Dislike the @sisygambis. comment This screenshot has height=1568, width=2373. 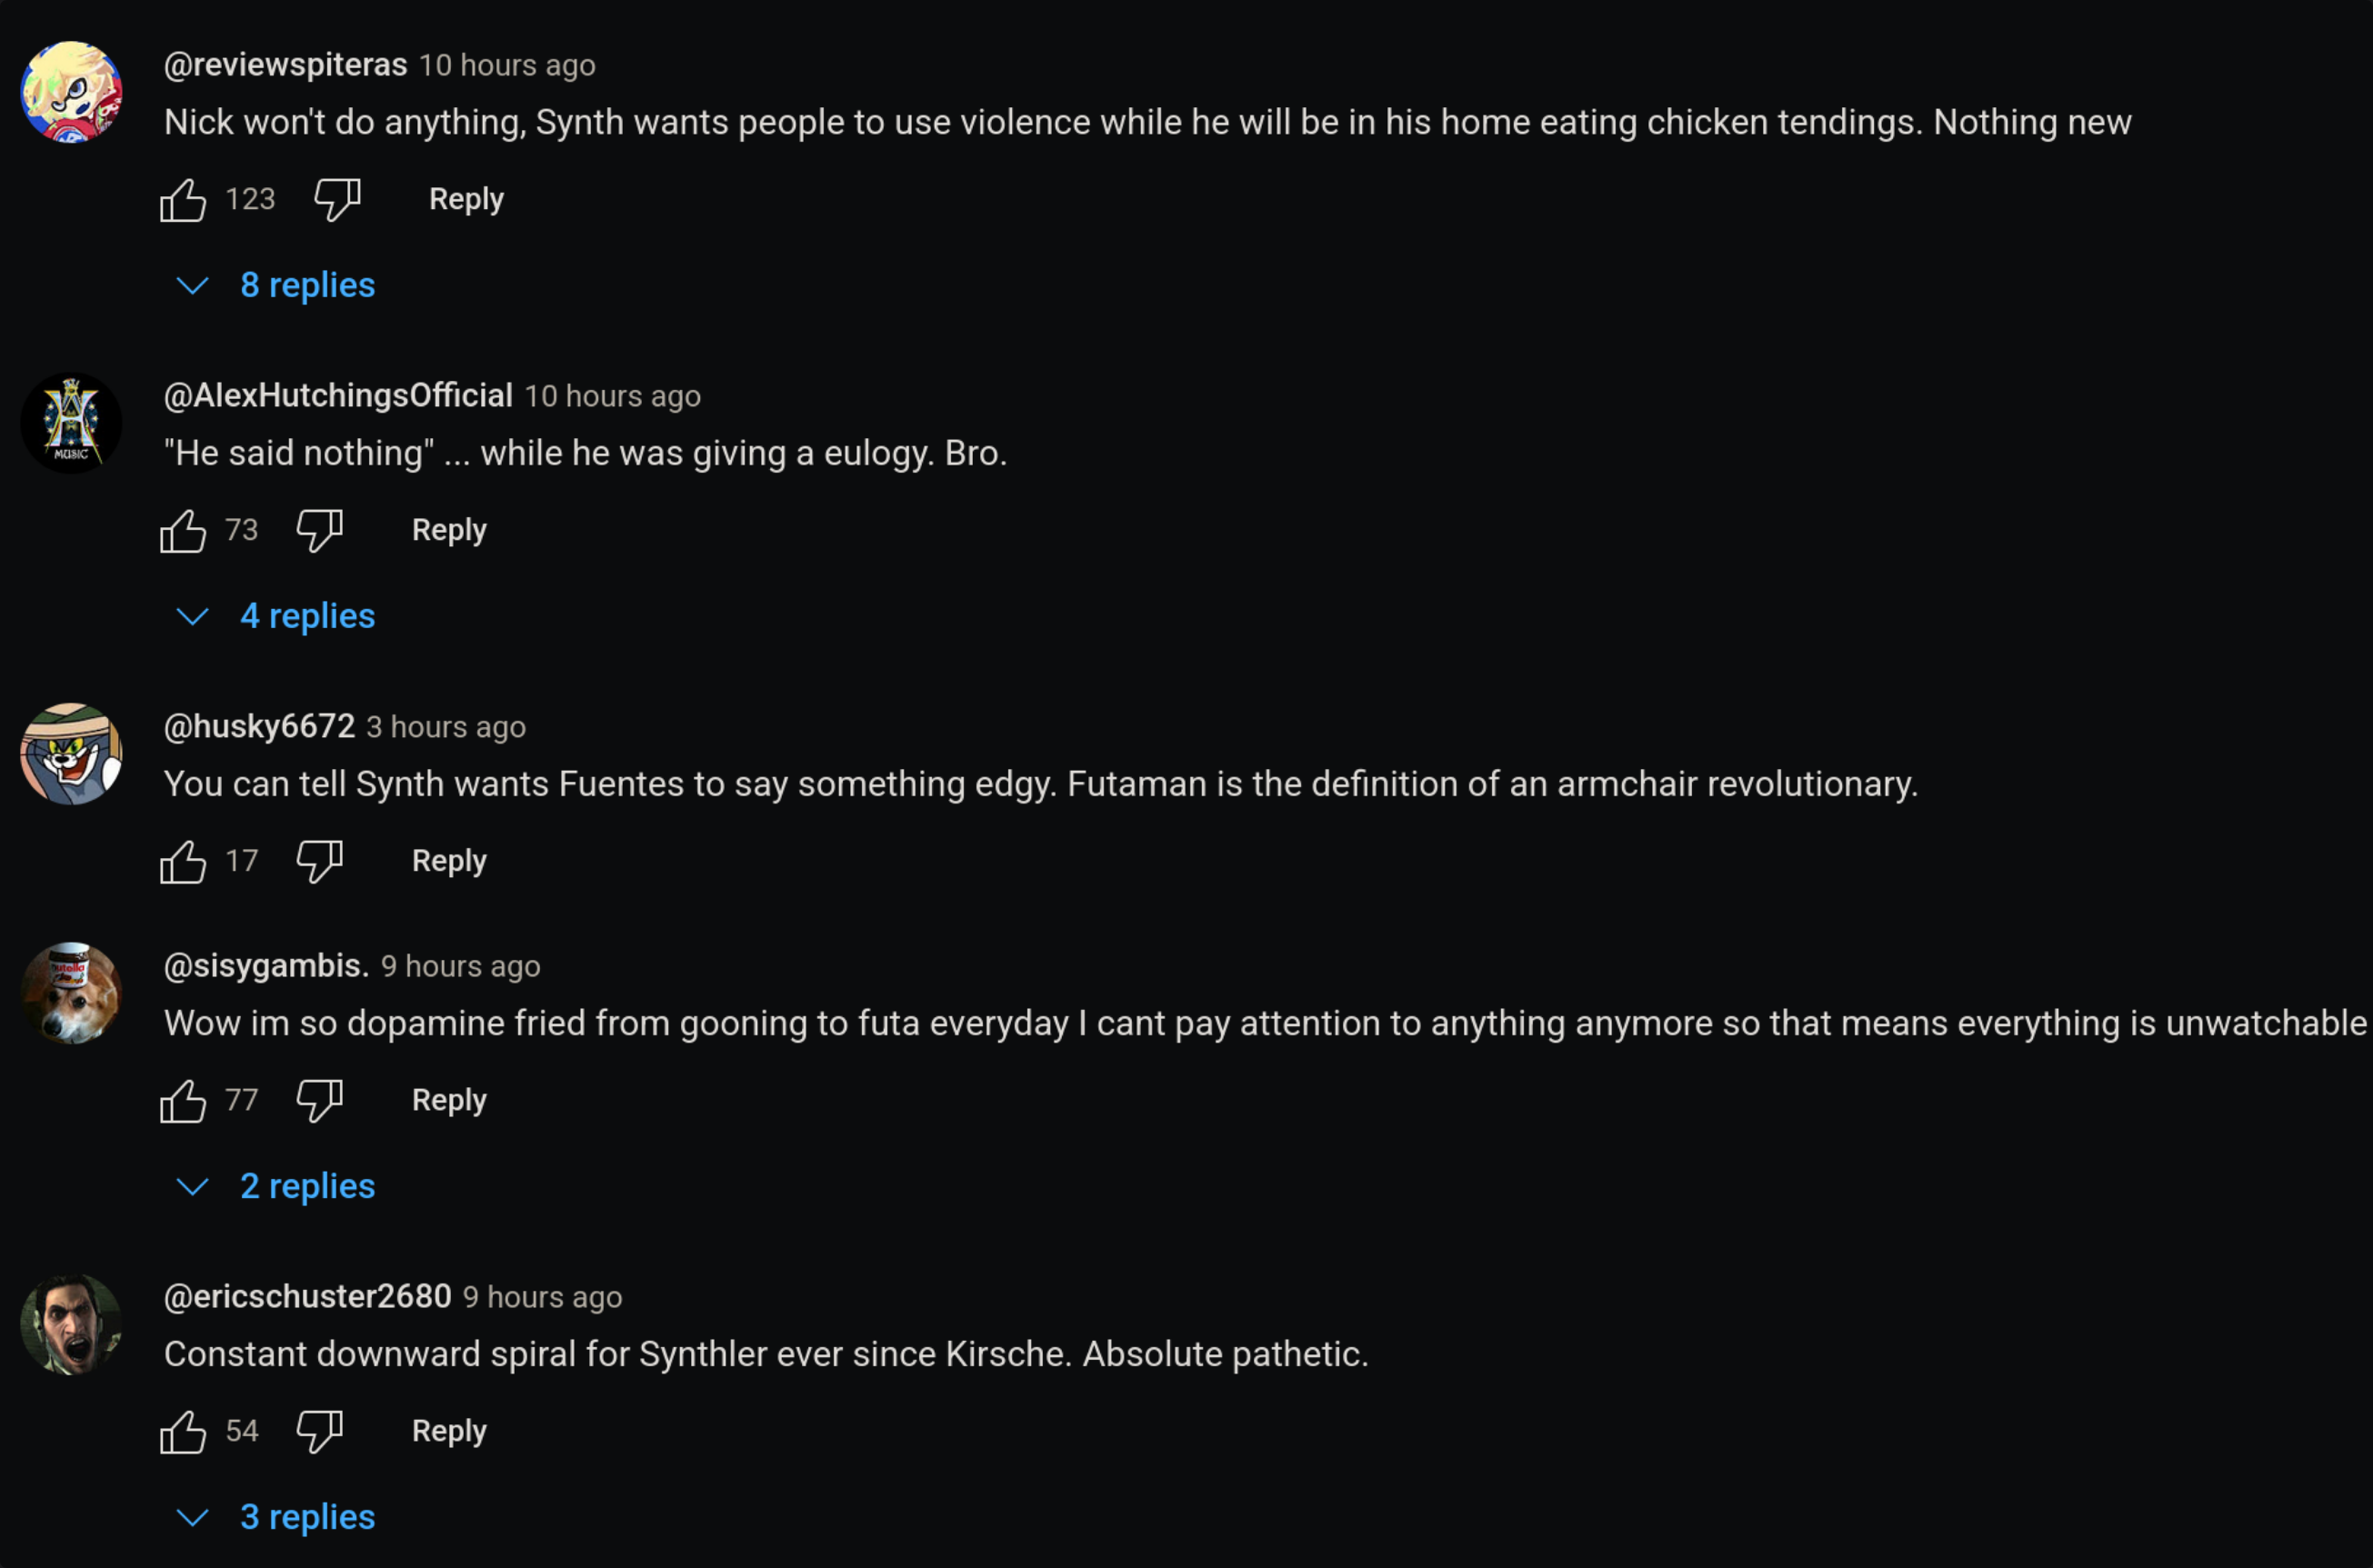(320, 1101)
